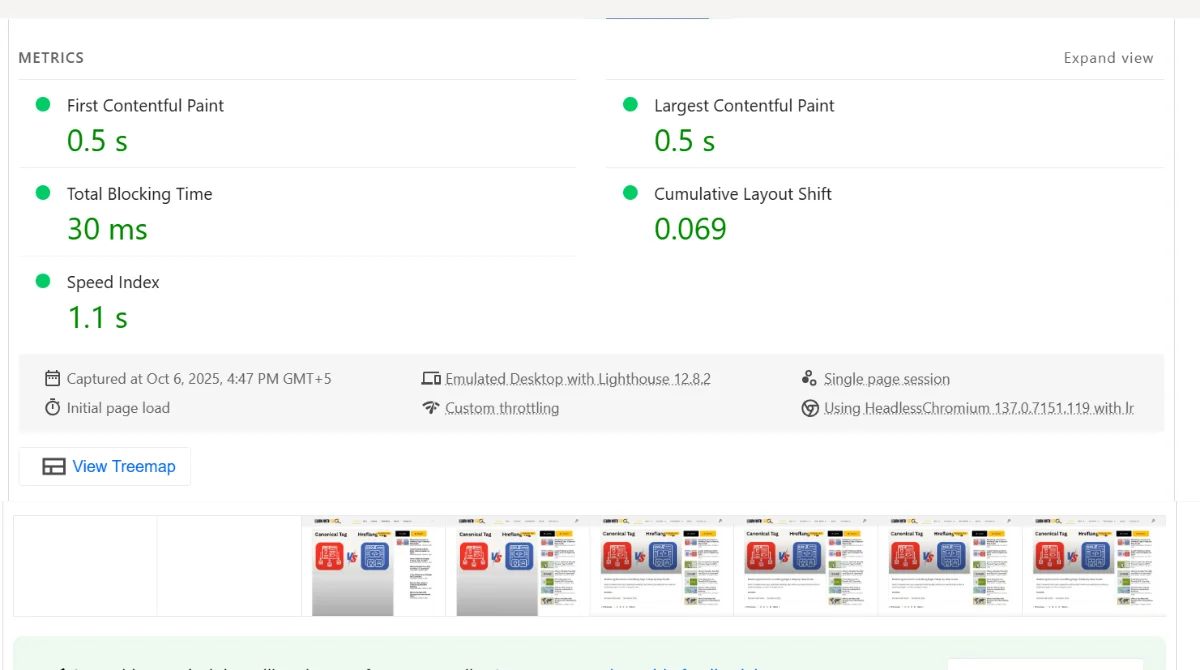Open the View Treemap button
Image resolution: width=1200 pixels, height=670 pixels.
(105, 467)
